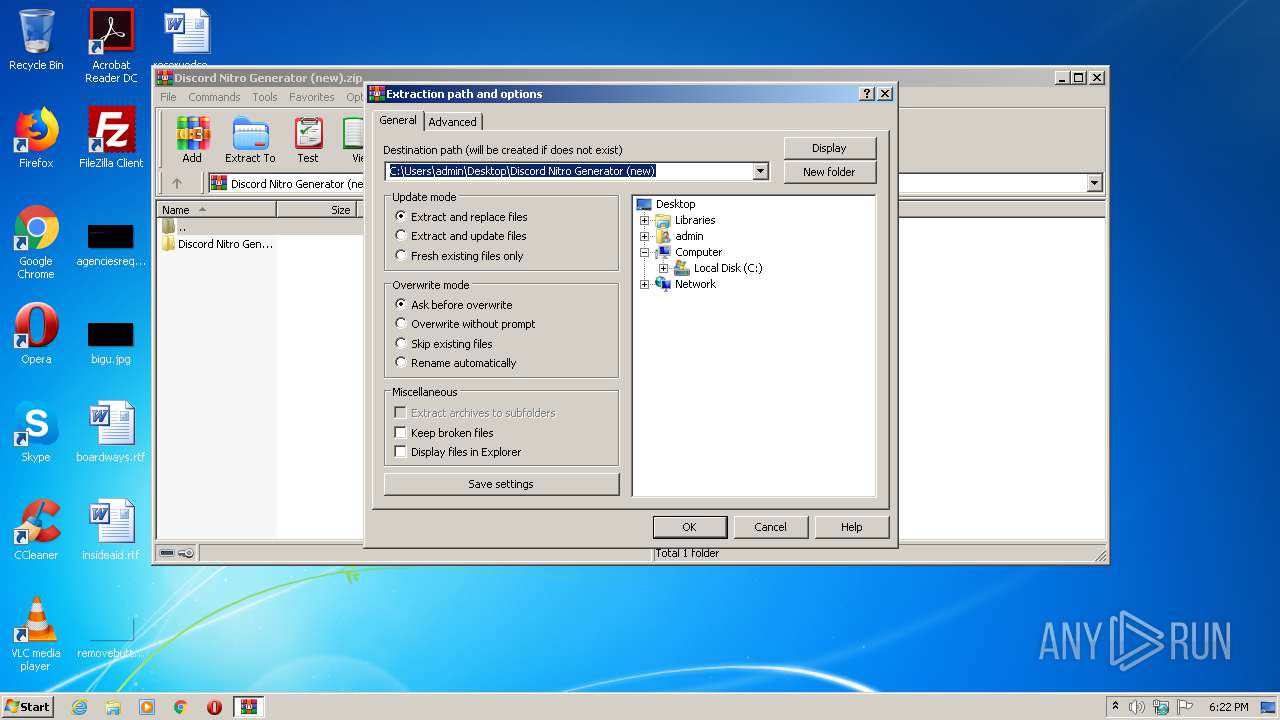Click the Help button
1280x720 pixels.
tap(851, 527)
